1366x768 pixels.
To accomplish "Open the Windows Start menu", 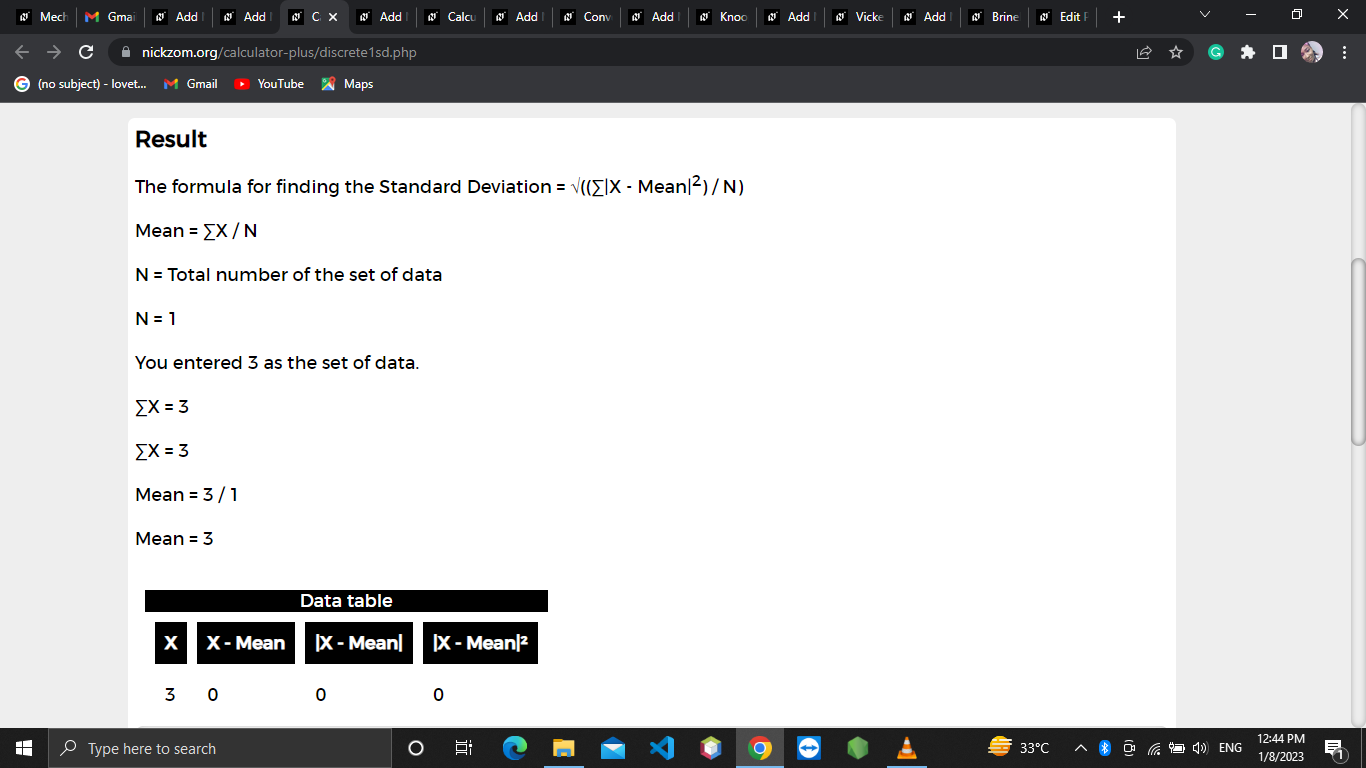I will coord(24,748).
